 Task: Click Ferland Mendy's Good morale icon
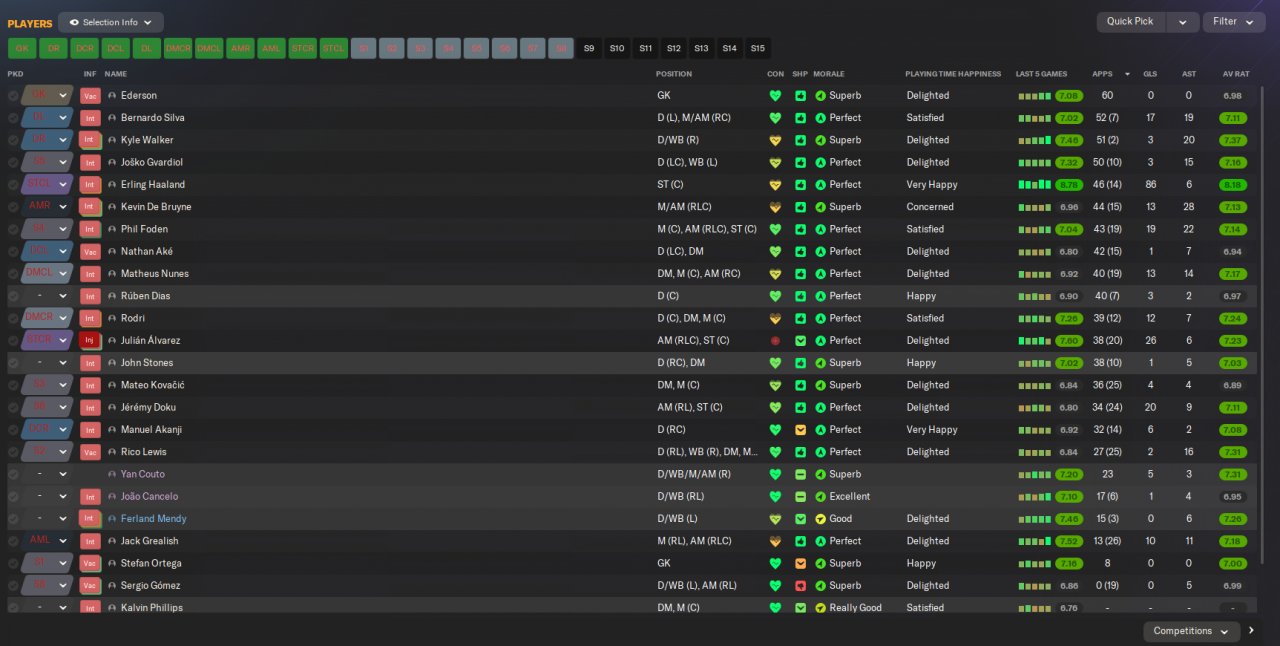(x=820, y=519)
